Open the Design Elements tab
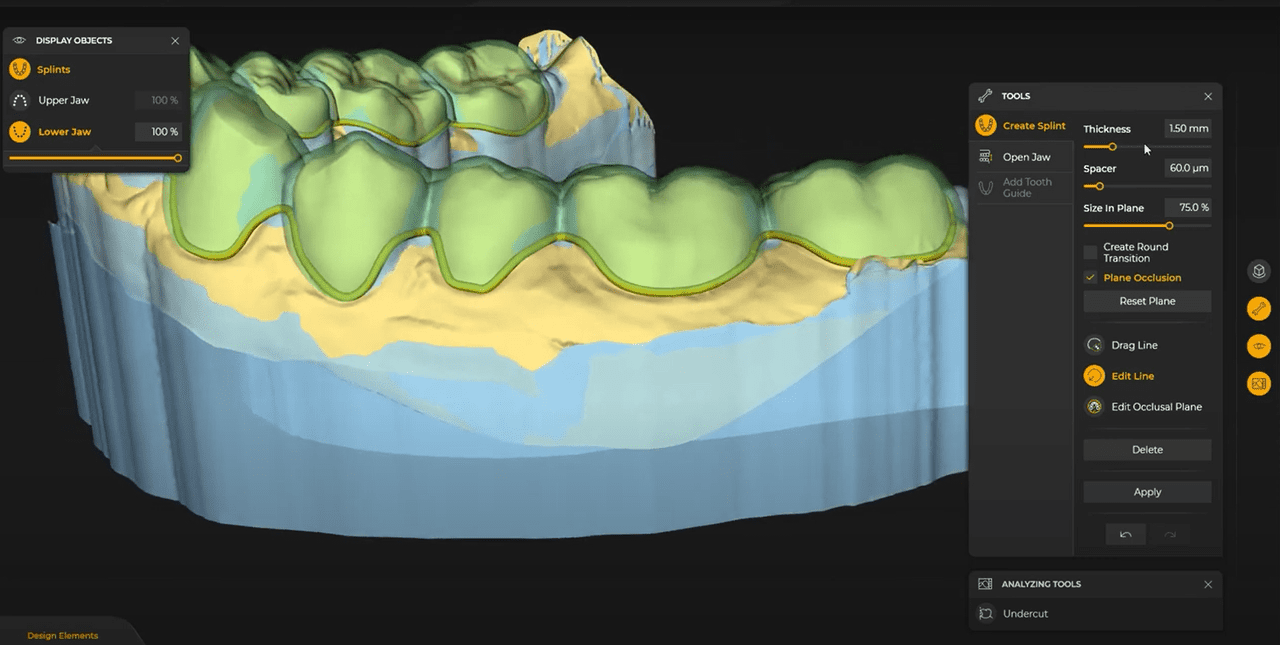Screen dimensions: 1280x645 [63, 635]
